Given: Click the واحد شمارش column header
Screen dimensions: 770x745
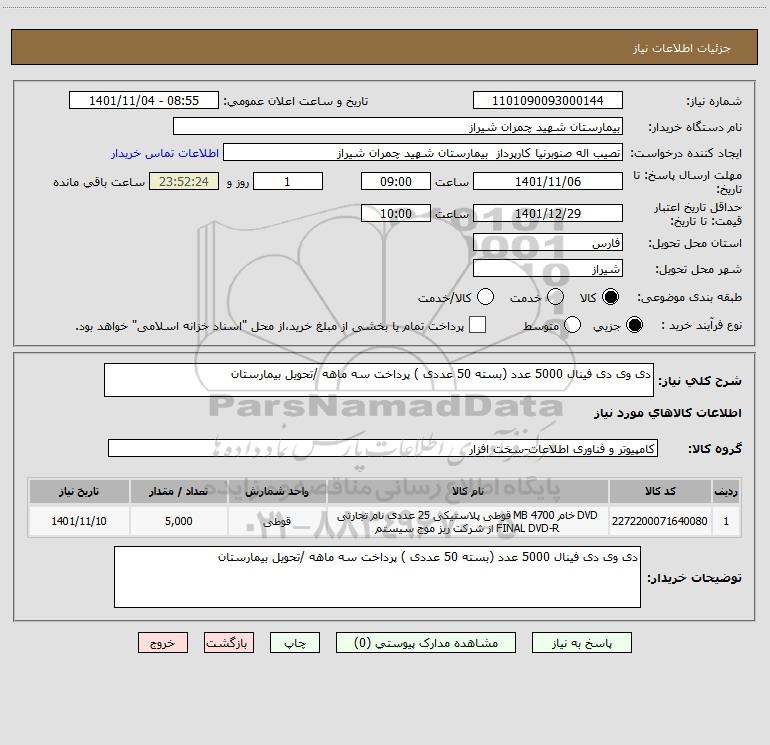Looking at the screenshot, I should pos(277,491).
